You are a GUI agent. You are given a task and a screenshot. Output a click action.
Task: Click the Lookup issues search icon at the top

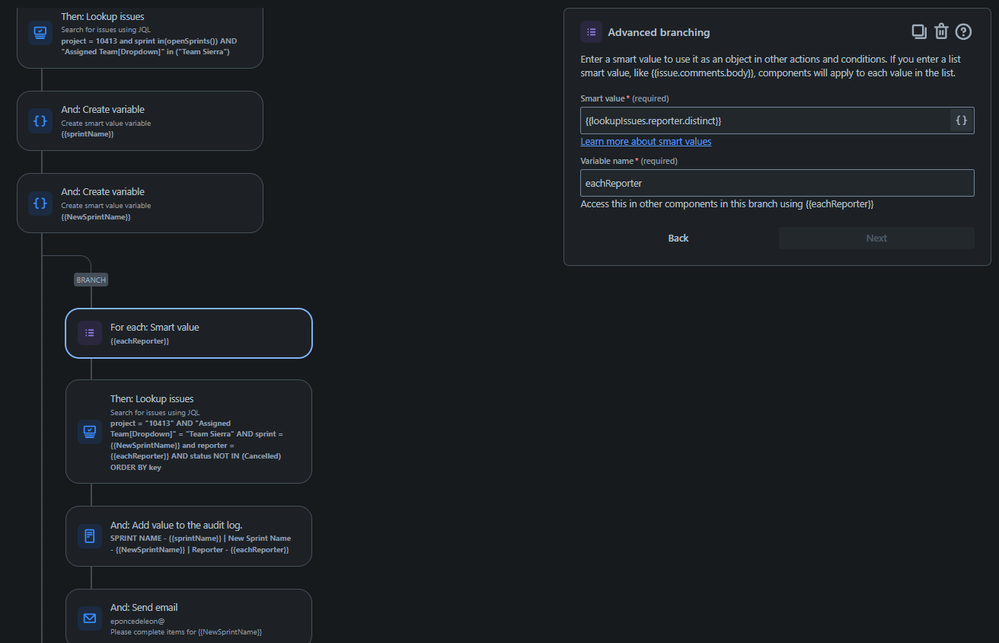[39, 32]
